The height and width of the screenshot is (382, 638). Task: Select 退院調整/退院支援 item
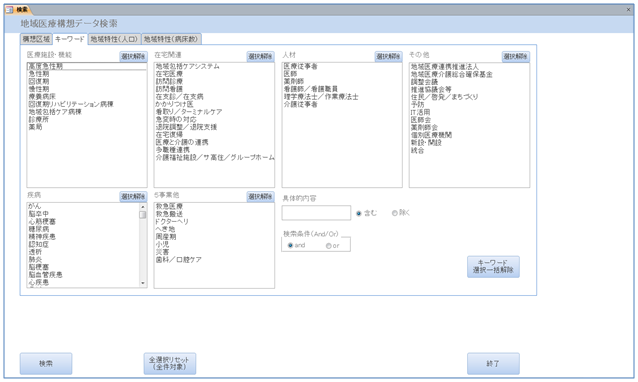pos(214,127)
